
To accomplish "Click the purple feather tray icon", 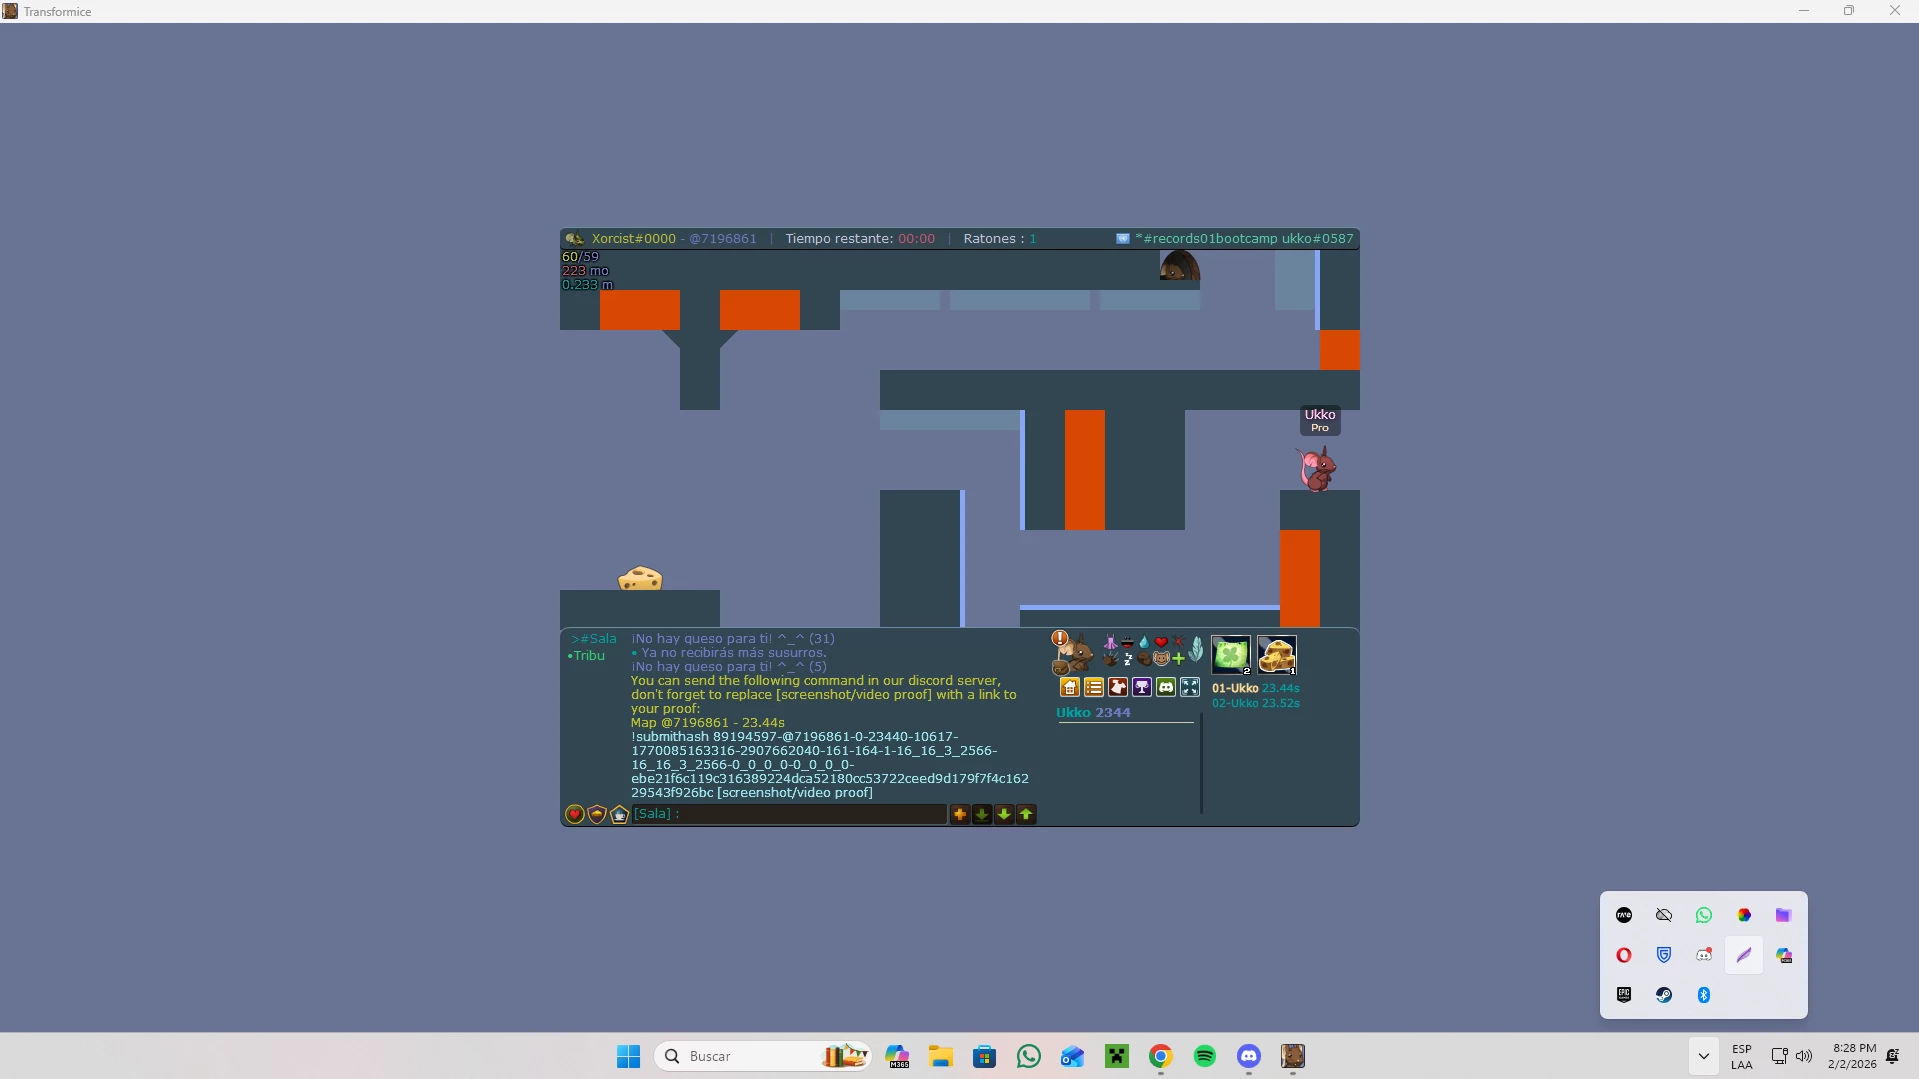I will click(1744, 955).
